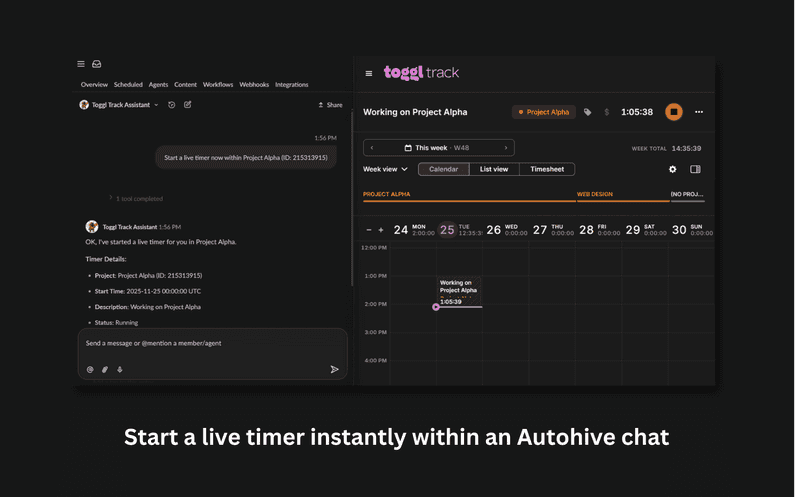The height and width of the screenshot is (497, 795).
Task: Select the Tuesday 25 date header
Action: [460, 230]
